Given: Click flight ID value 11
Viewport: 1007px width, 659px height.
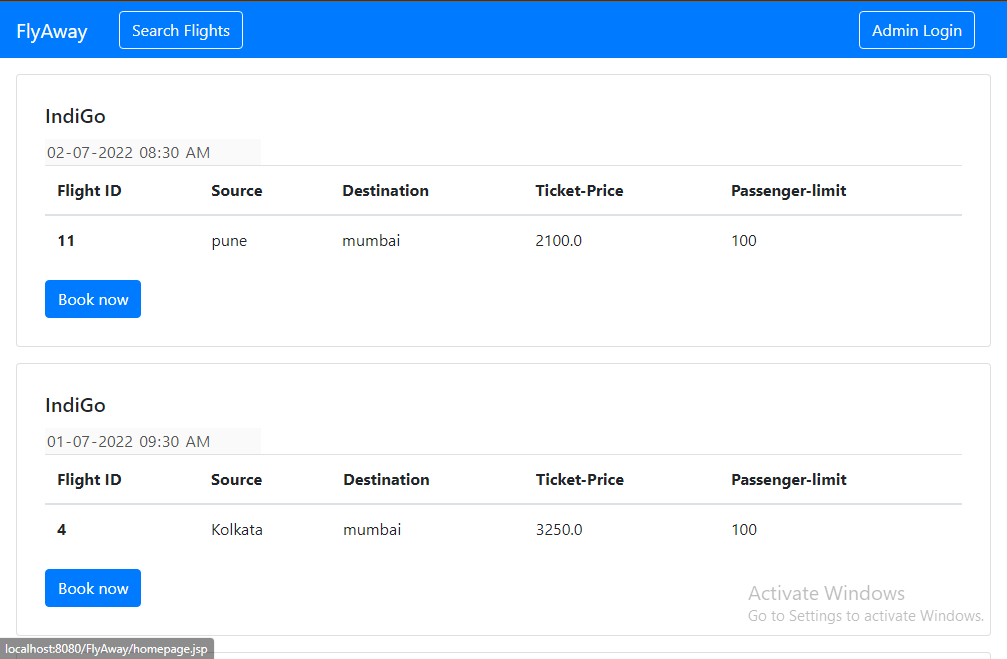Looking at the screenshot, I should [x=66, y=241].
